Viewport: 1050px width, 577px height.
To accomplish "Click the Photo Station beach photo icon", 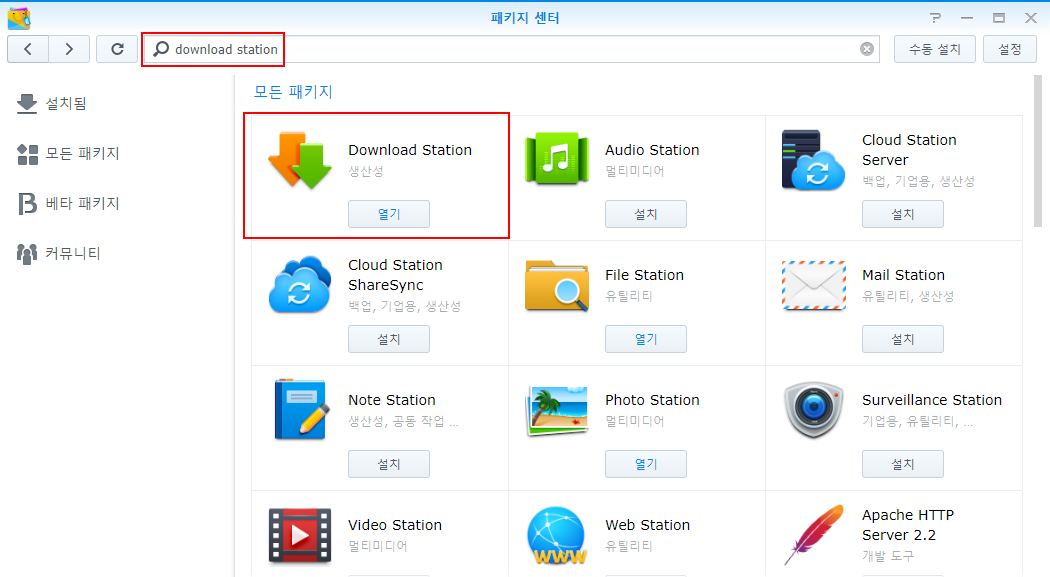I will tap(557, 410).
